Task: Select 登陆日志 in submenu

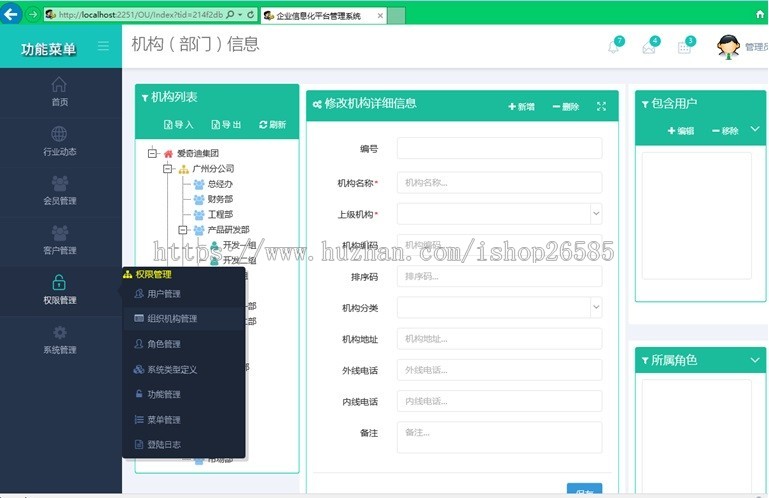Action: (164, 445)
